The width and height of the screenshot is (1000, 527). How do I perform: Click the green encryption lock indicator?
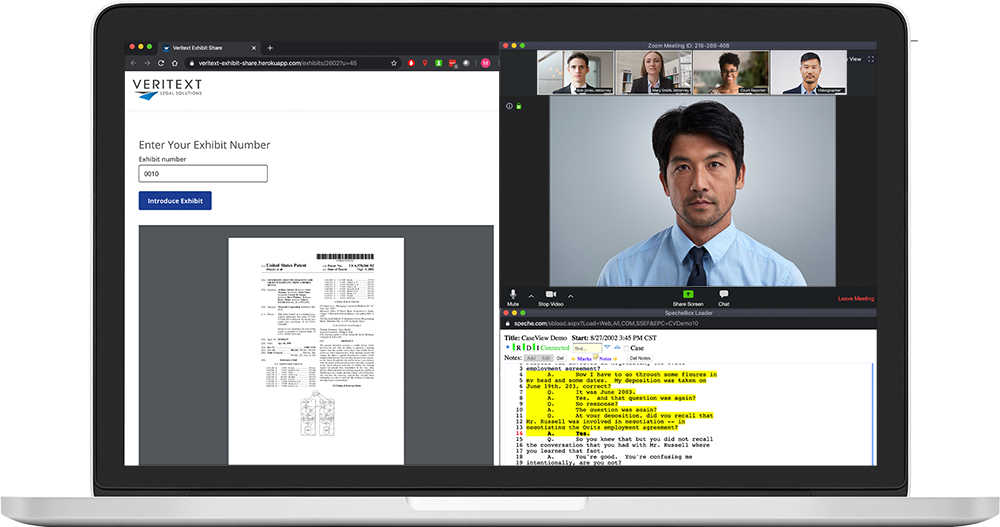(518, 106)
